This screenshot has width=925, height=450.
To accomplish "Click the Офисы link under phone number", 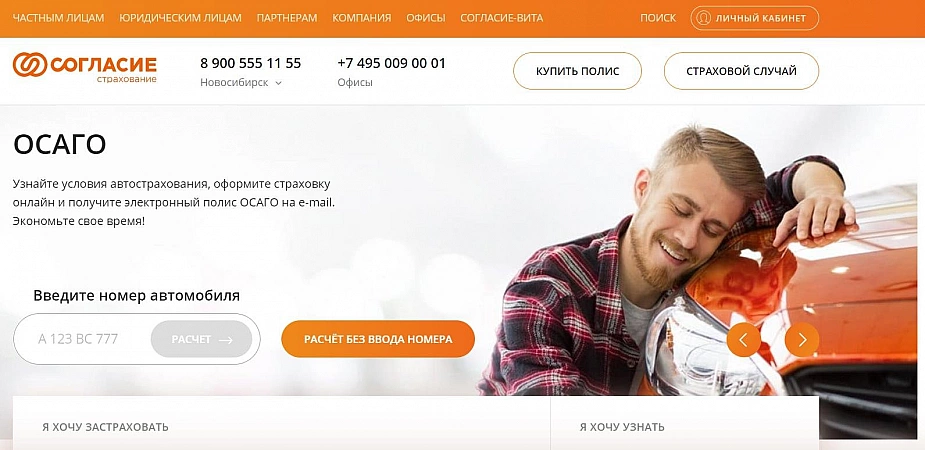I will [355, 83].
